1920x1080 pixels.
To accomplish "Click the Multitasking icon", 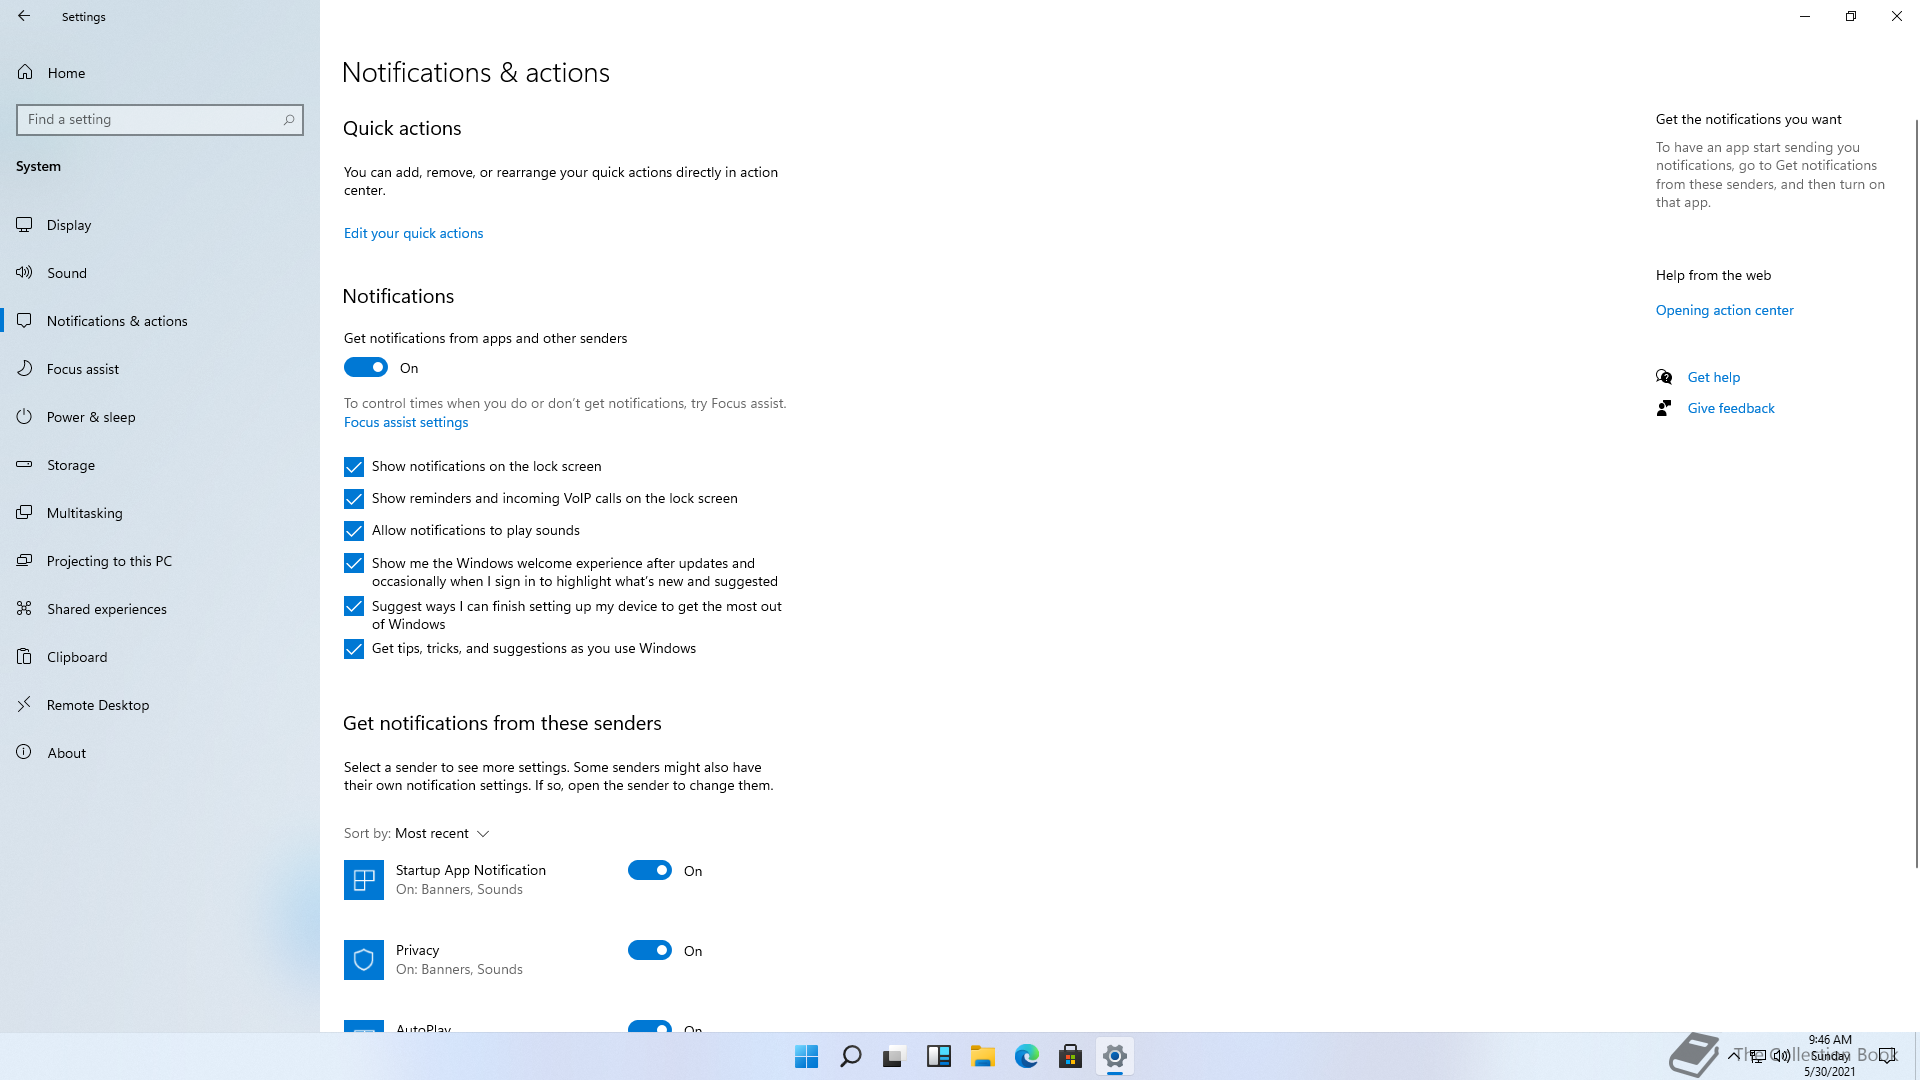I will click(25, 512).
